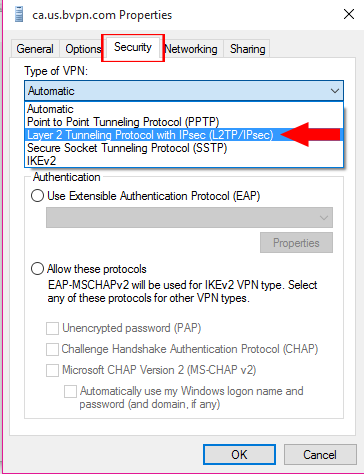Enable Microsoft CHAP Version 2 checkbox
This screenshot has height=474, width=364.
(52, 370)
